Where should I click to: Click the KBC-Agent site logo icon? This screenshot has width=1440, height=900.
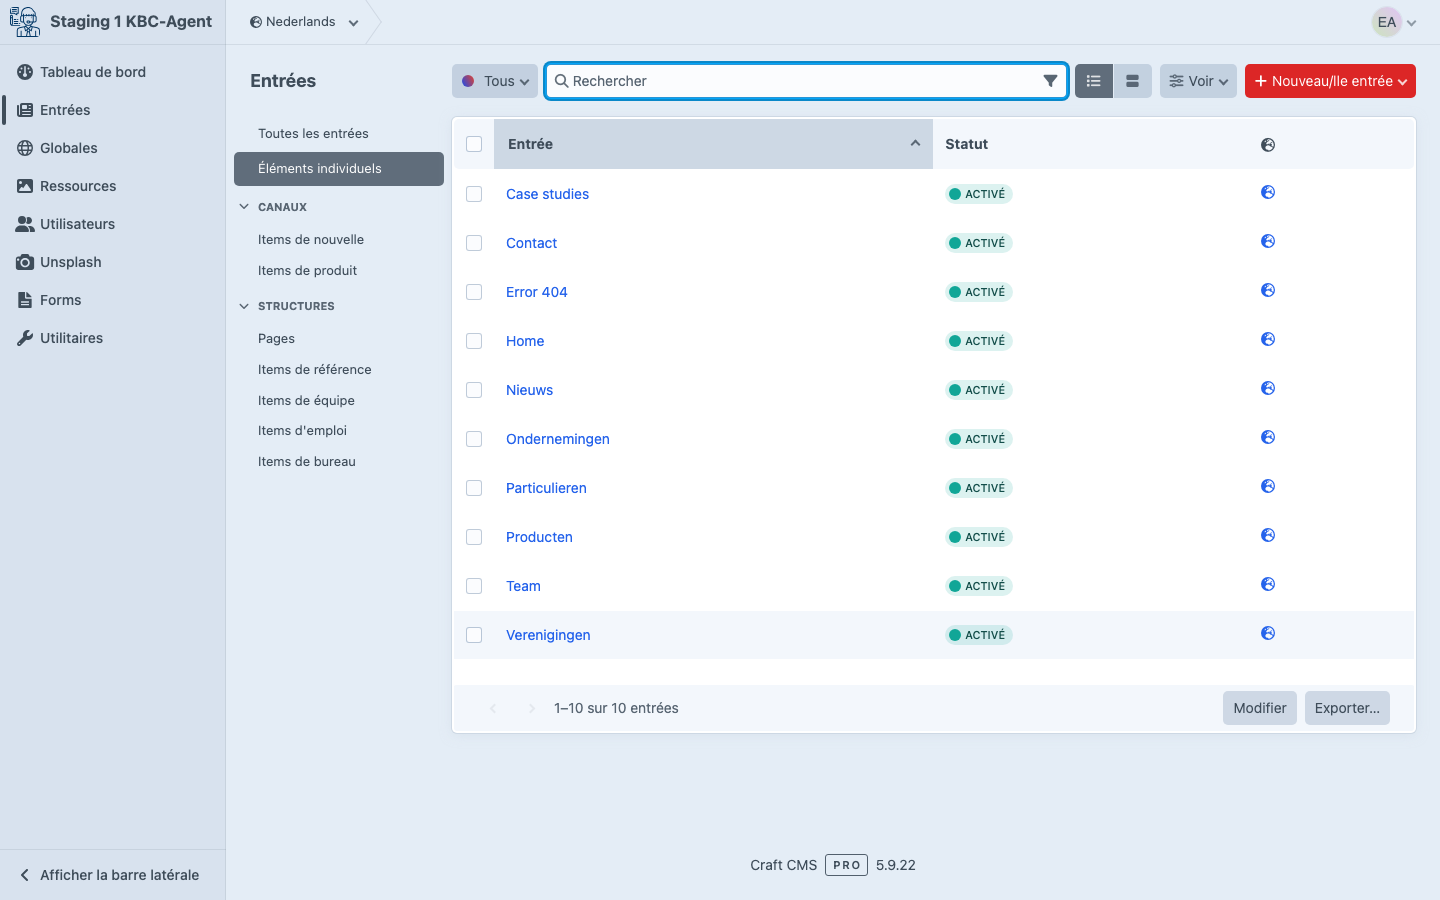(x=25, y=22)
